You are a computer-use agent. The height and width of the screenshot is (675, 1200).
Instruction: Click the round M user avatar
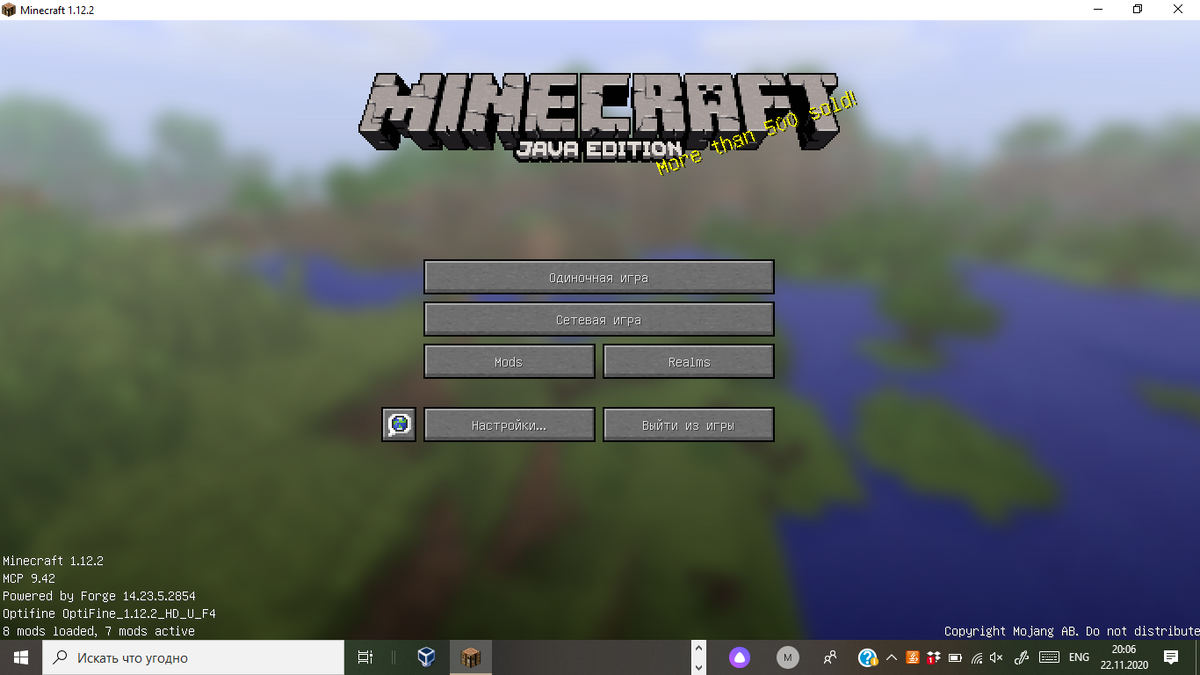click(x=788, y=658)
